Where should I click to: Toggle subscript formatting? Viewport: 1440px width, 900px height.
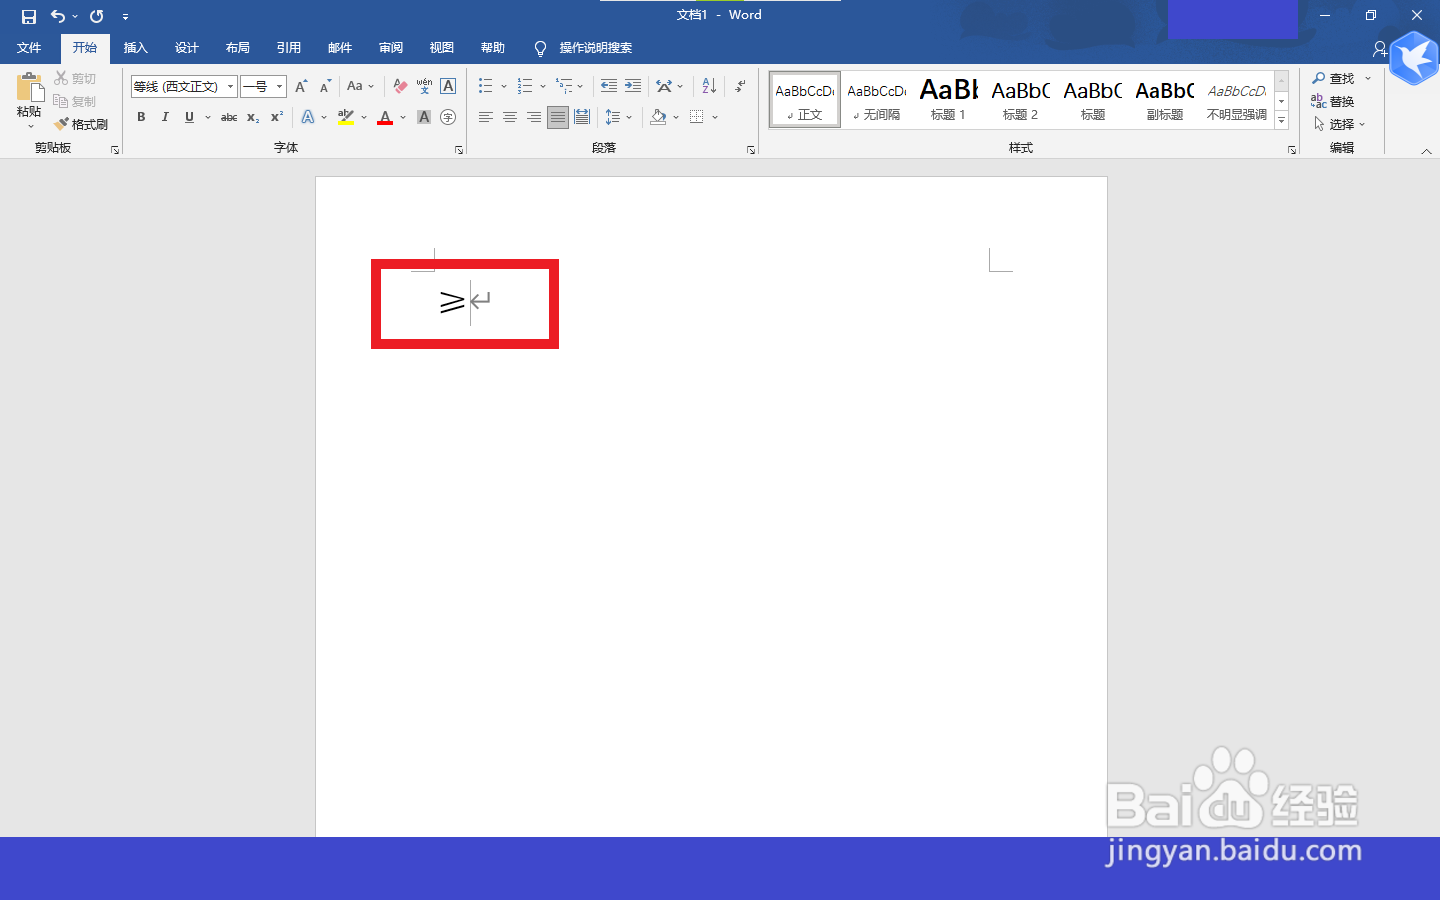pyautogui.click(x=253, y=118)
